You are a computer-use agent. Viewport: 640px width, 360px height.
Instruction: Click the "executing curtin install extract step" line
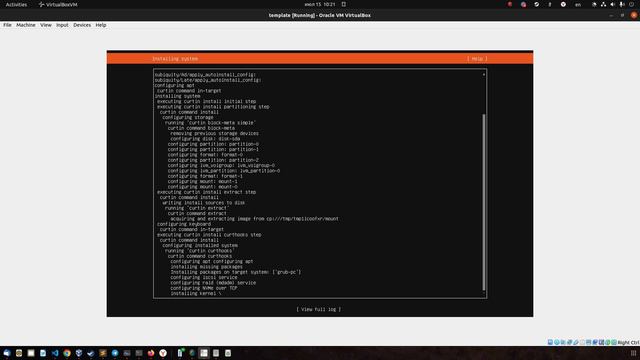pos(207,192)
